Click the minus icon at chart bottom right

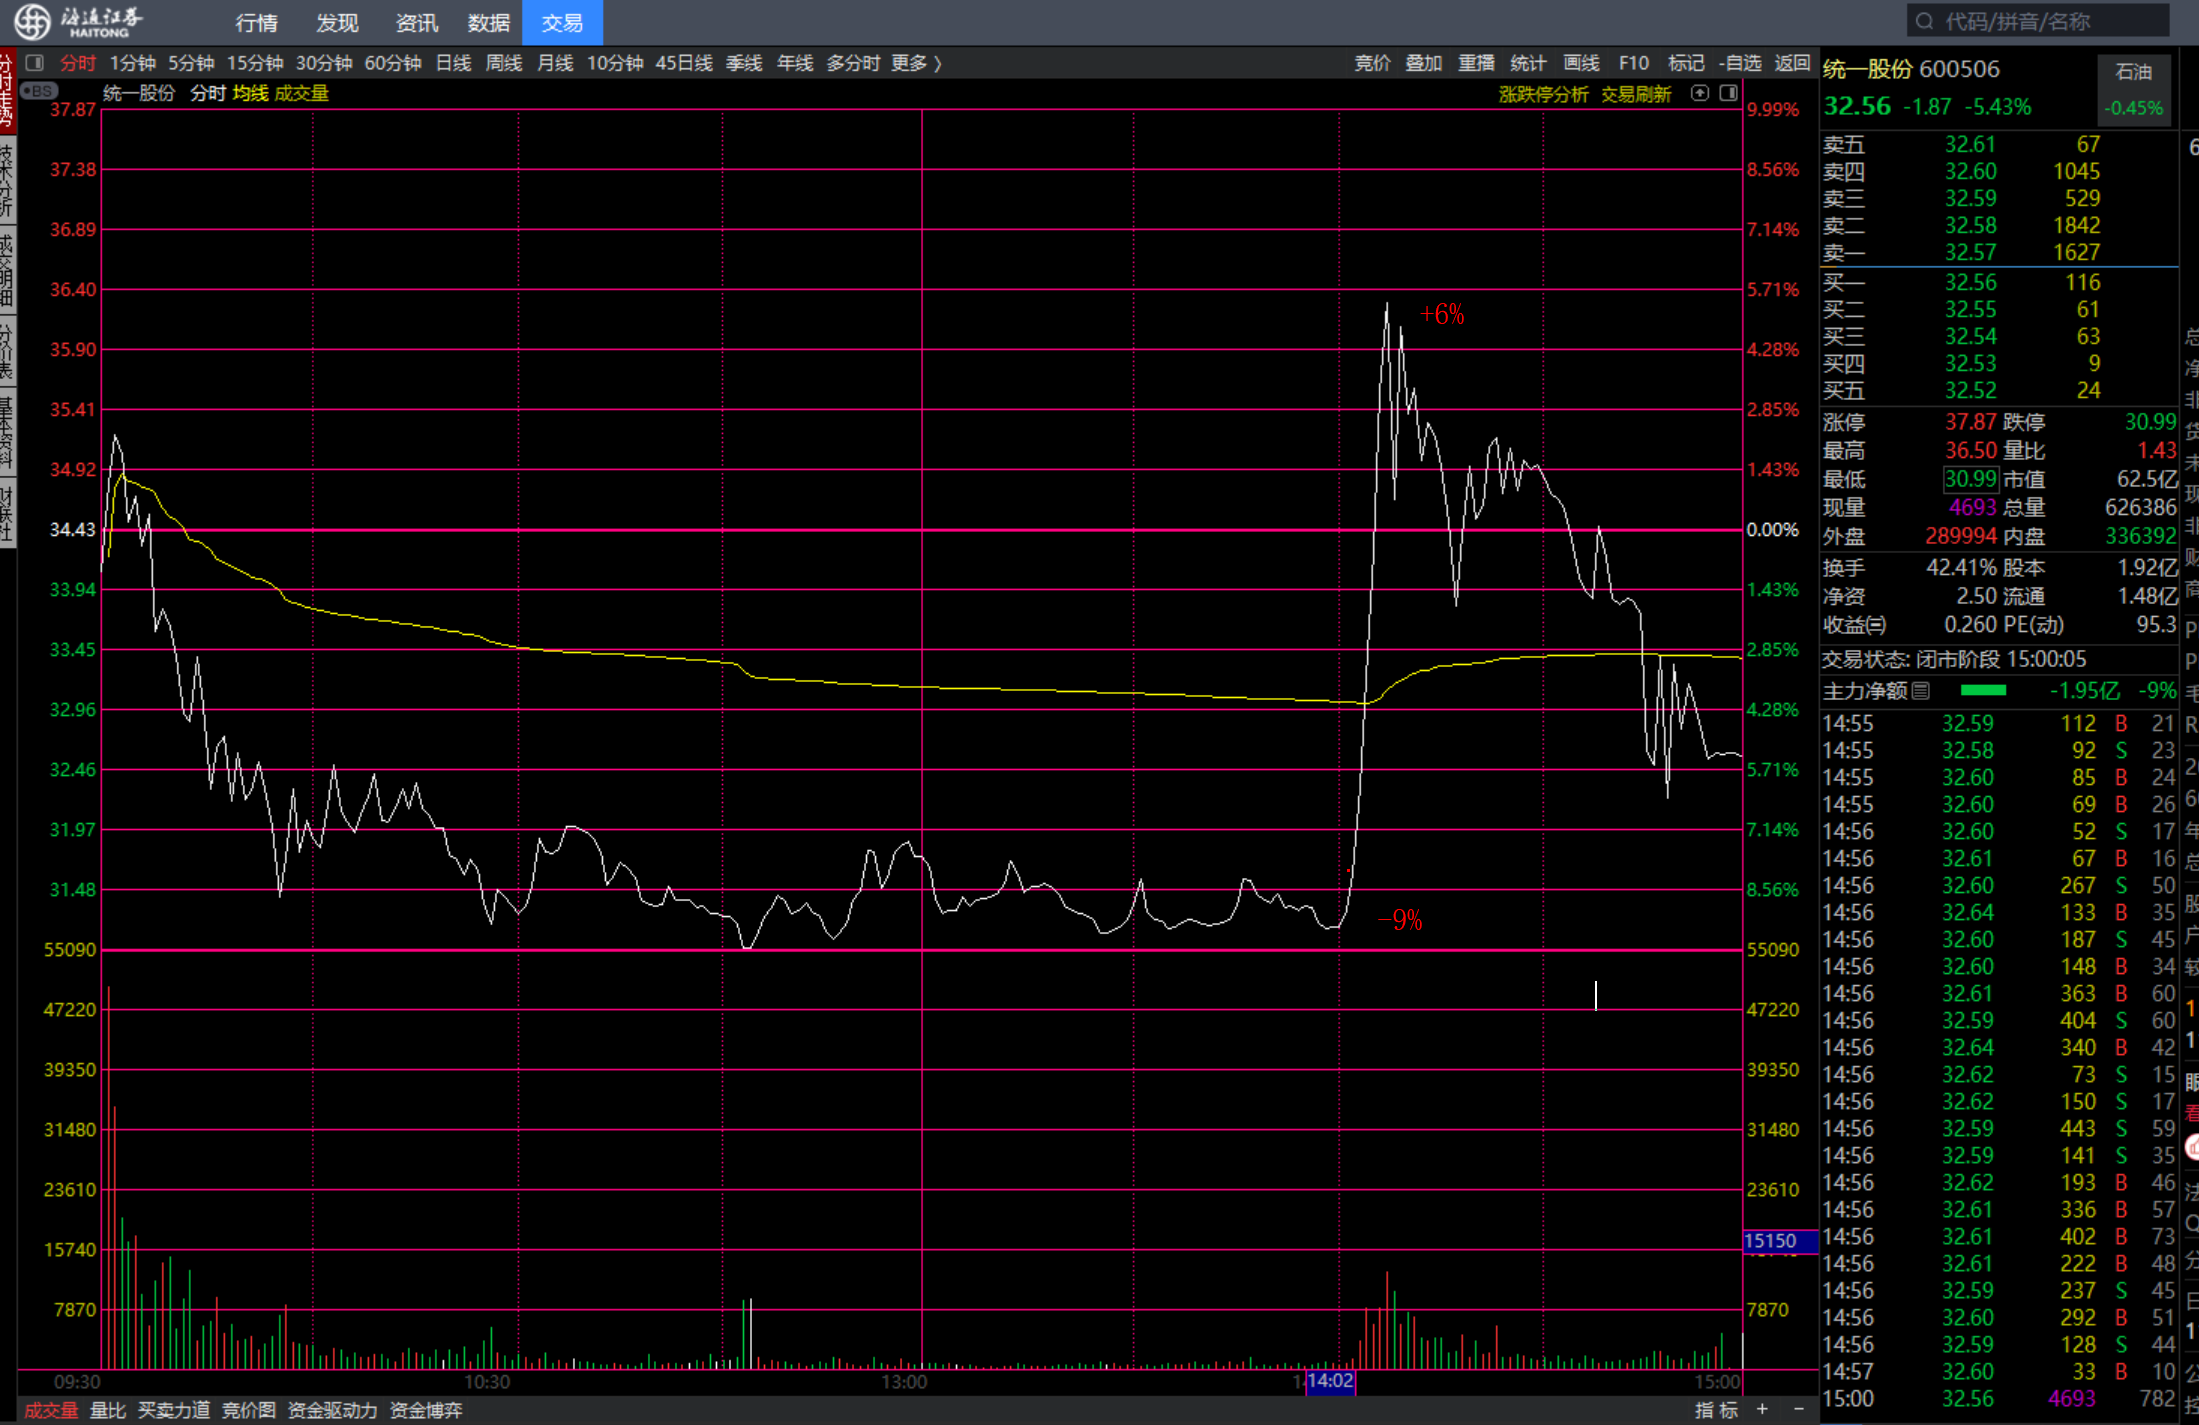click(x=1798, y=1409)
